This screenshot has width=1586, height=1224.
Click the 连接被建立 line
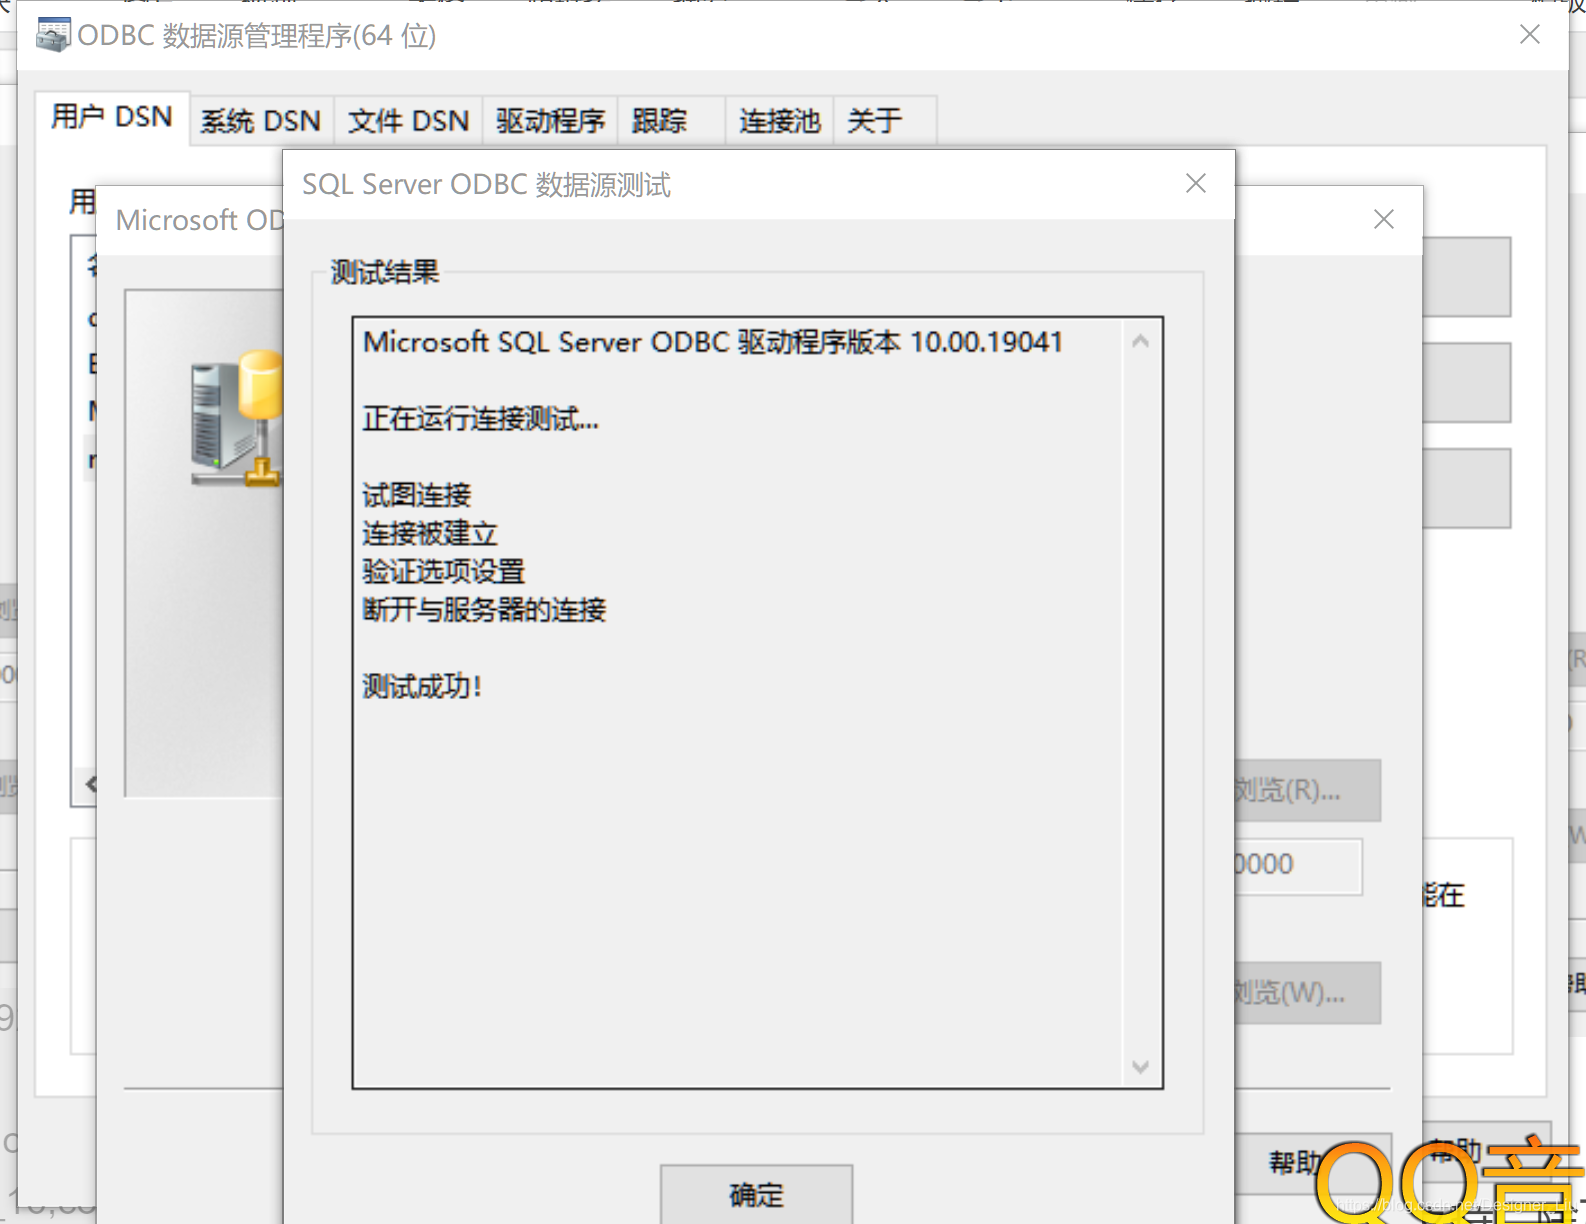coord(430,533)
